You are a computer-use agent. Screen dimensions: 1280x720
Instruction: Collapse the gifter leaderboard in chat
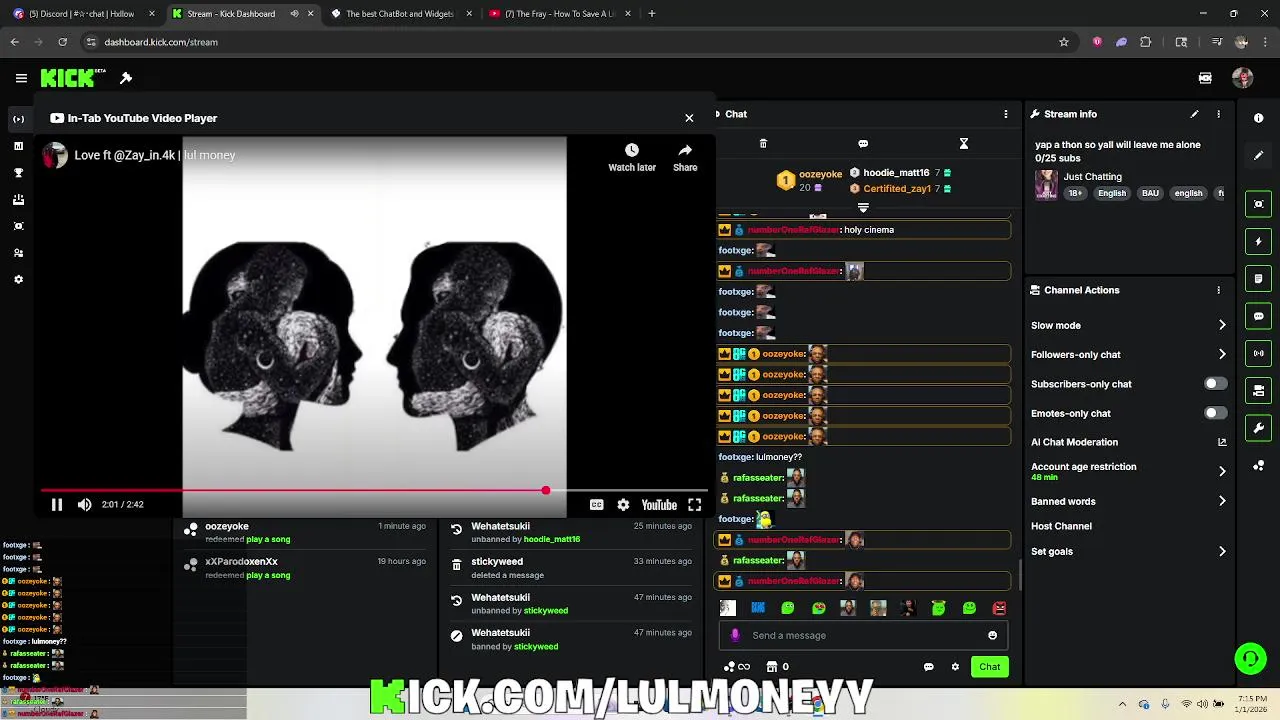863,208
